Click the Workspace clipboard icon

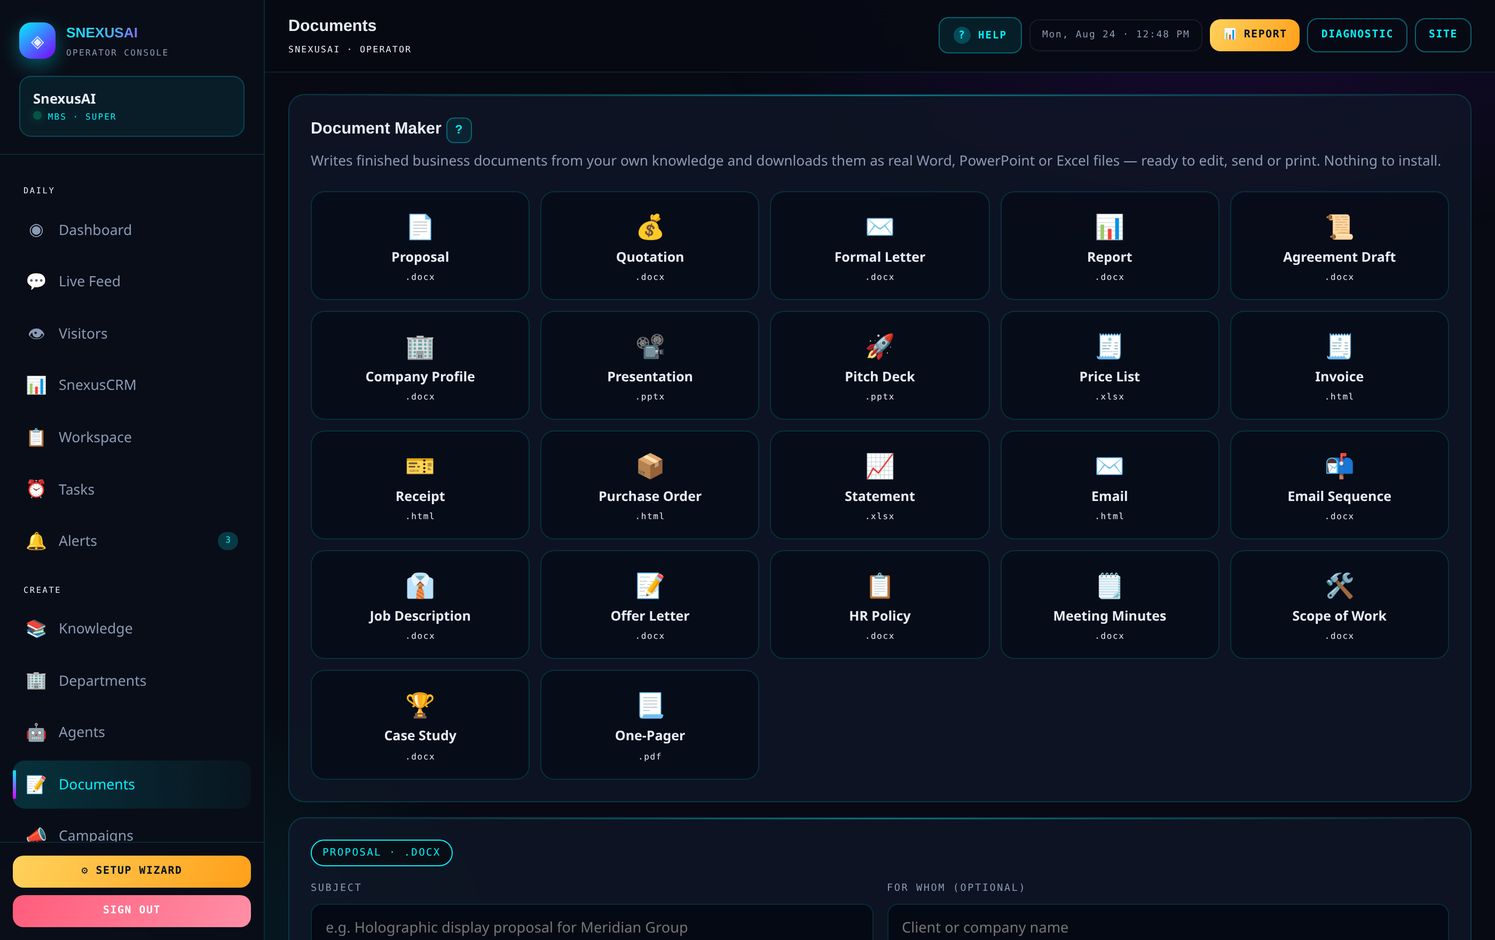click(x=36, y=437)
